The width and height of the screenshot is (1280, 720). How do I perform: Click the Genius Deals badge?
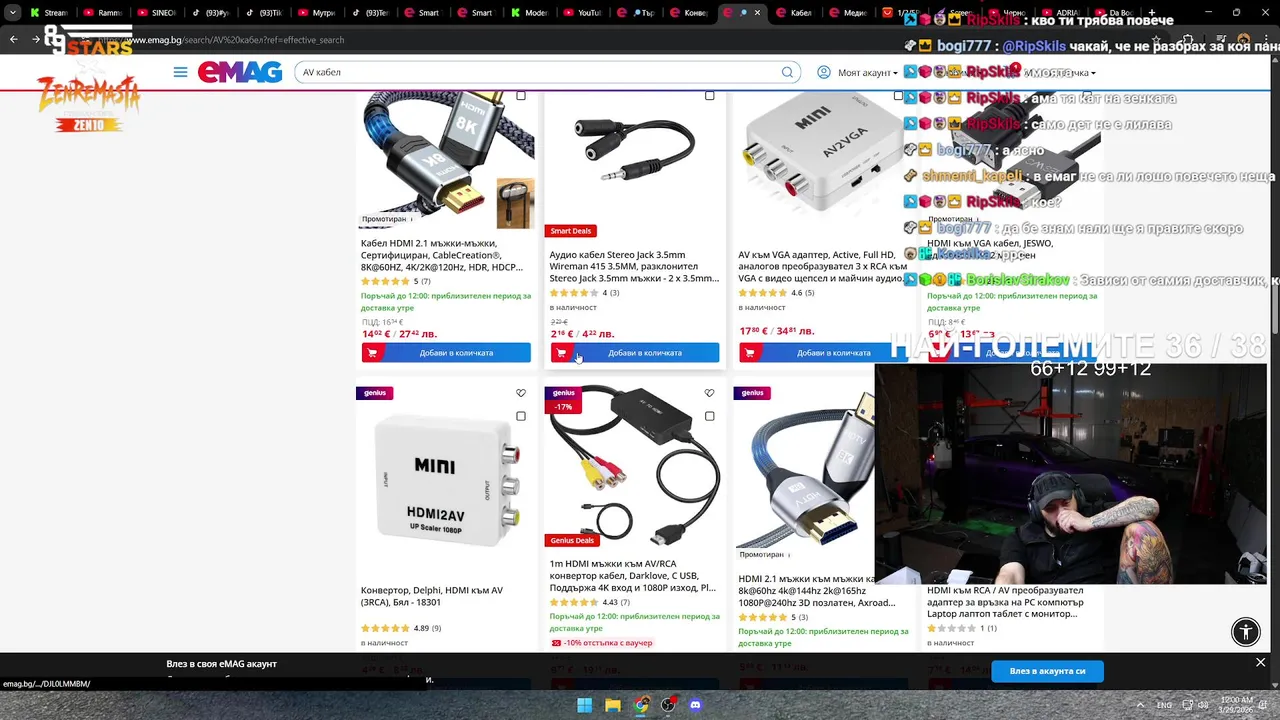572,540
